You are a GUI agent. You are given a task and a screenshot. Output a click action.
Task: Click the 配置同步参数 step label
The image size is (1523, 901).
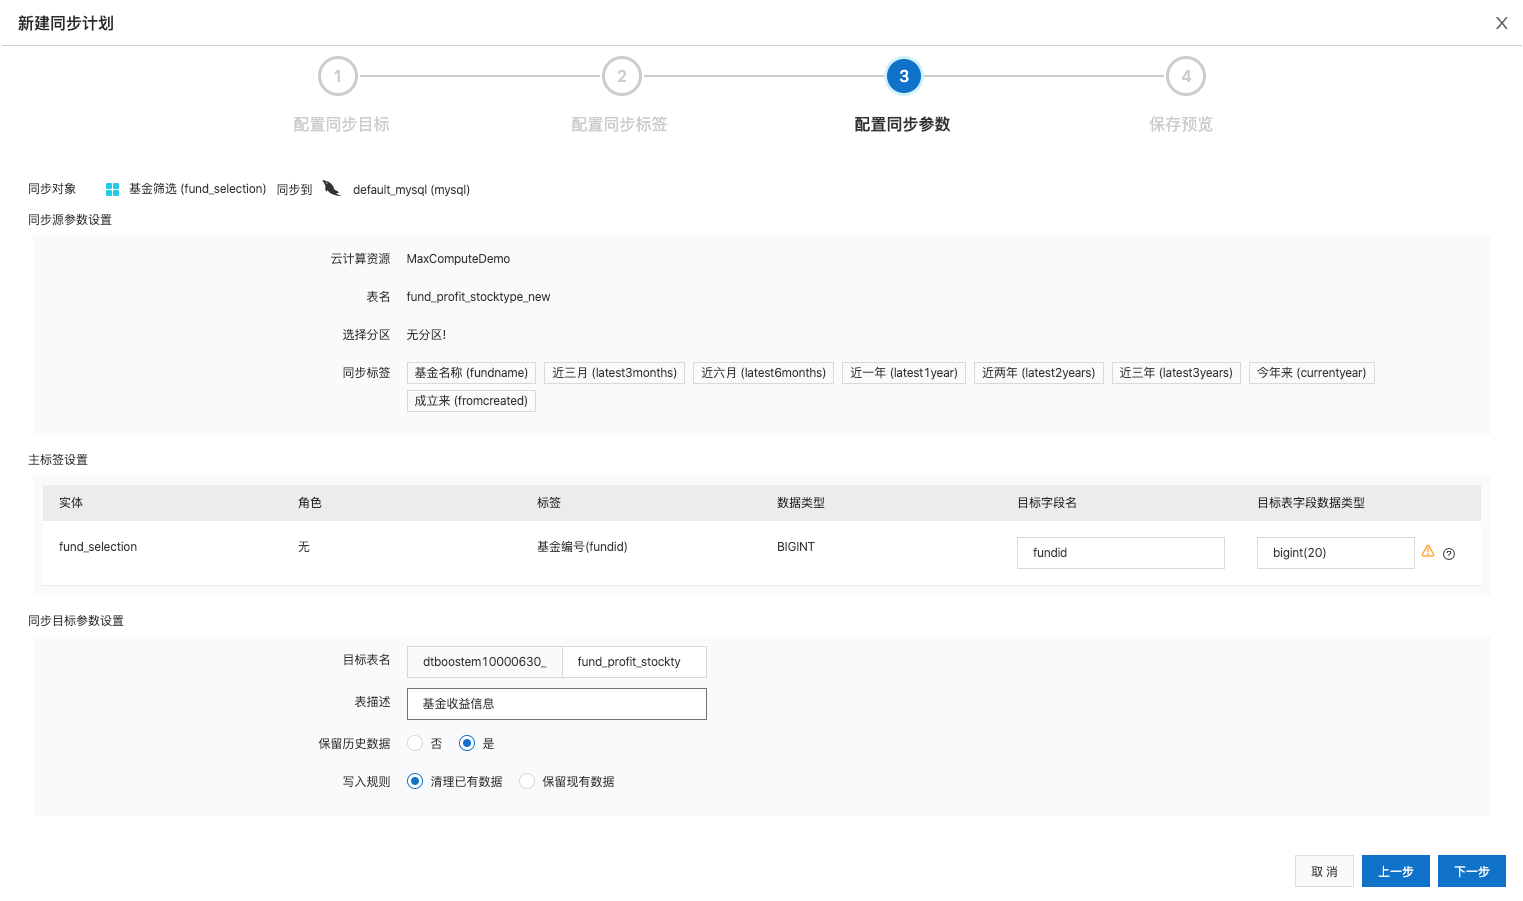(902, 124)
